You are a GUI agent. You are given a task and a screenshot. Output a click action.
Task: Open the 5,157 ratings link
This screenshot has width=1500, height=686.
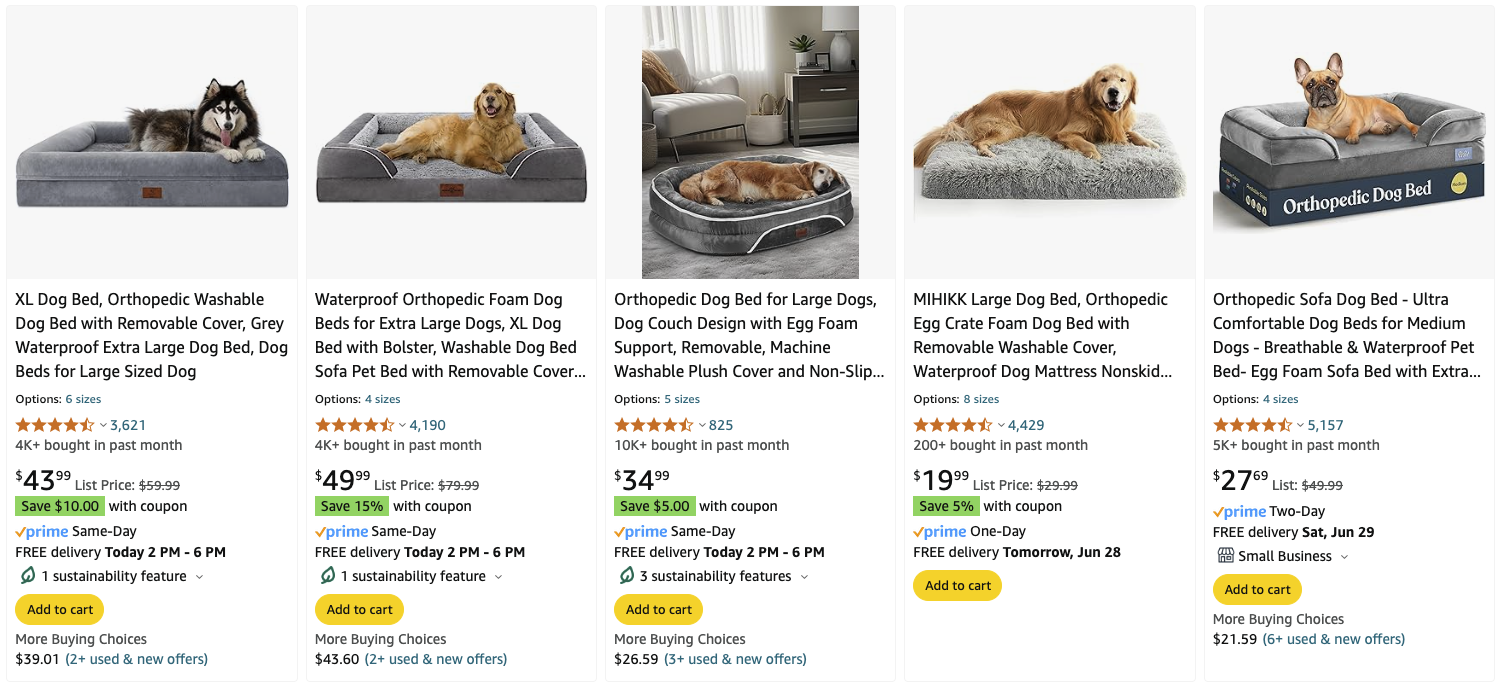click(1325, 425)
